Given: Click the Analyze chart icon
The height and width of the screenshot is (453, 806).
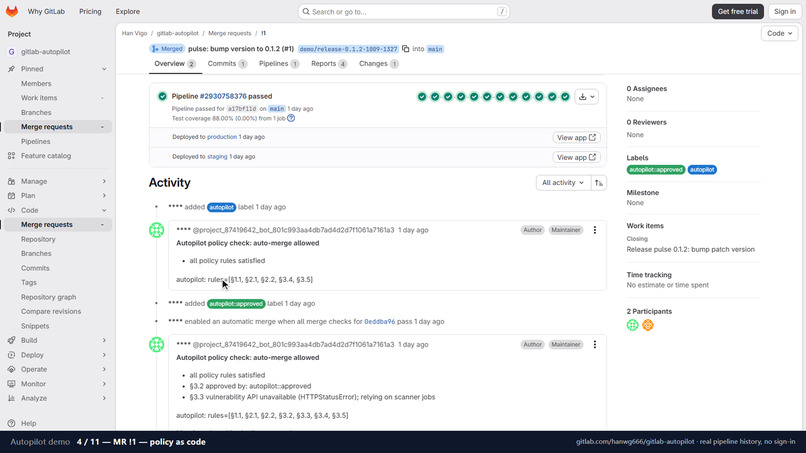Looking at the screenshot, I should coord(11,398).
